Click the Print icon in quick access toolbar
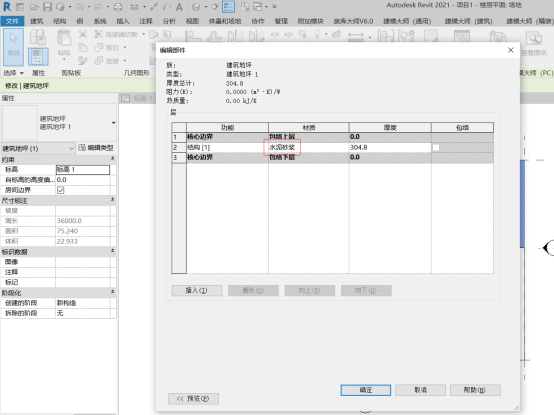The width and height of the screenshot is (554, 415). [x=118, y=7]
